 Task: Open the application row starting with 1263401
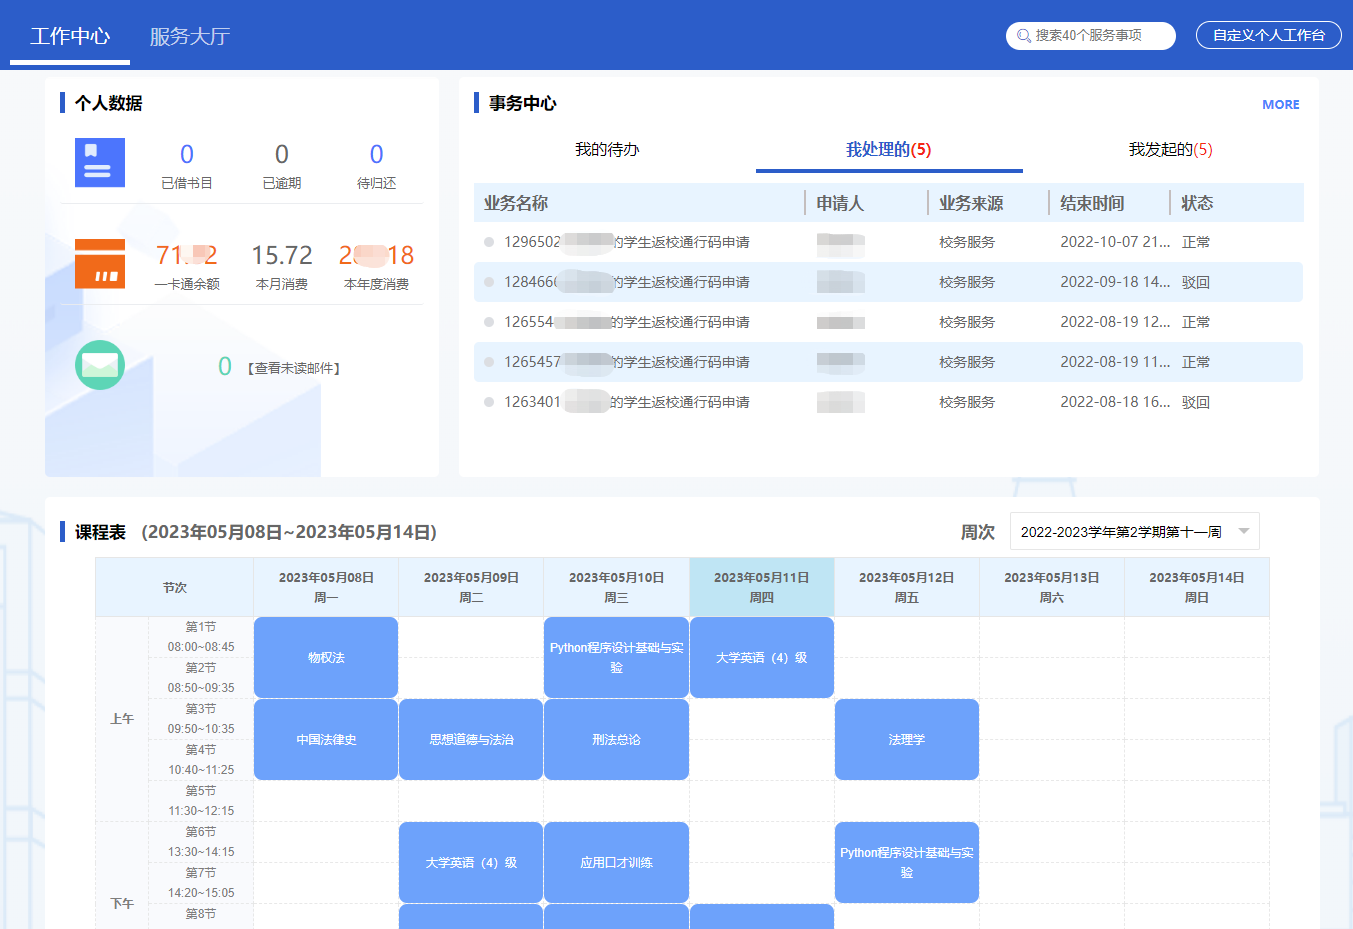(x=888, y=402)
